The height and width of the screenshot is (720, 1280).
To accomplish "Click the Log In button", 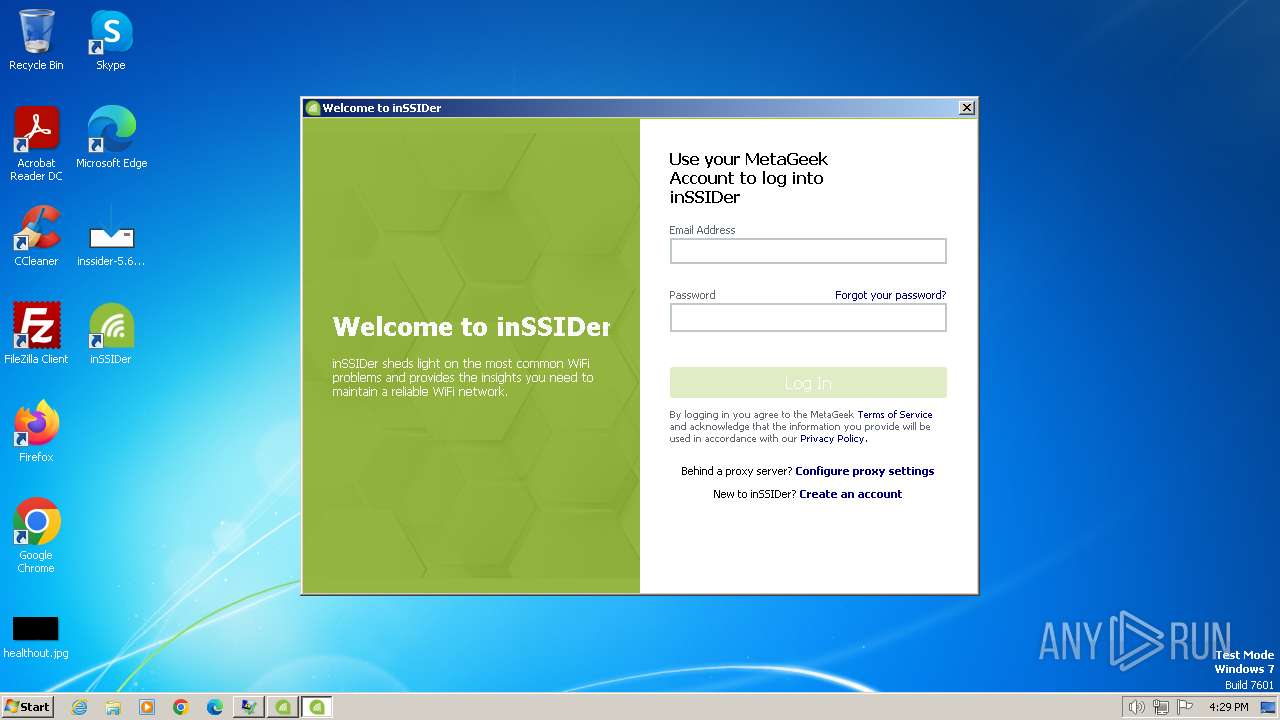I will [x=808, y=383].
